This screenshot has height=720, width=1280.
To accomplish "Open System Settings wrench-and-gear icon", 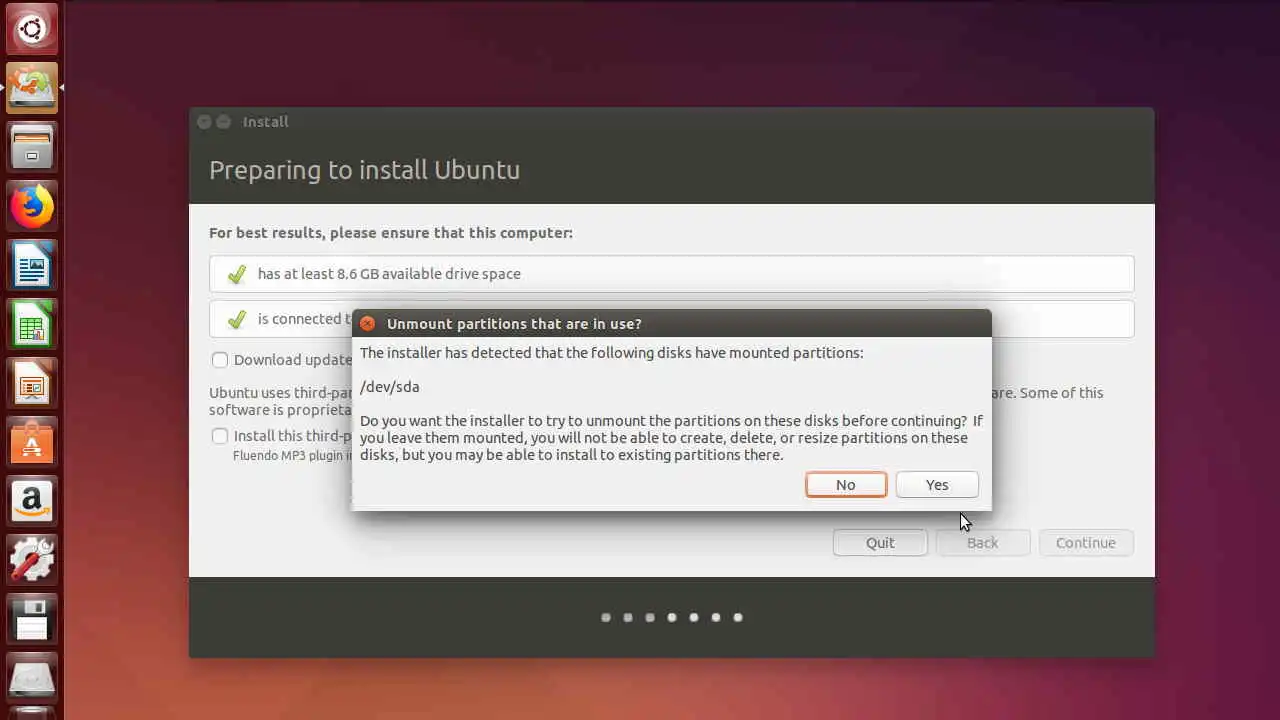I will click(x=32, y=561).
